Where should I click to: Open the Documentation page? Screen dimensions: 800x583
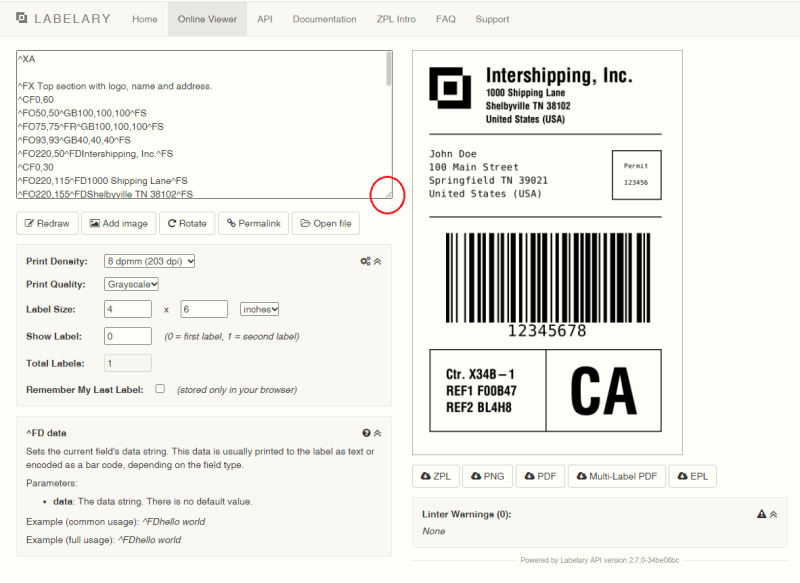point(324,19)
